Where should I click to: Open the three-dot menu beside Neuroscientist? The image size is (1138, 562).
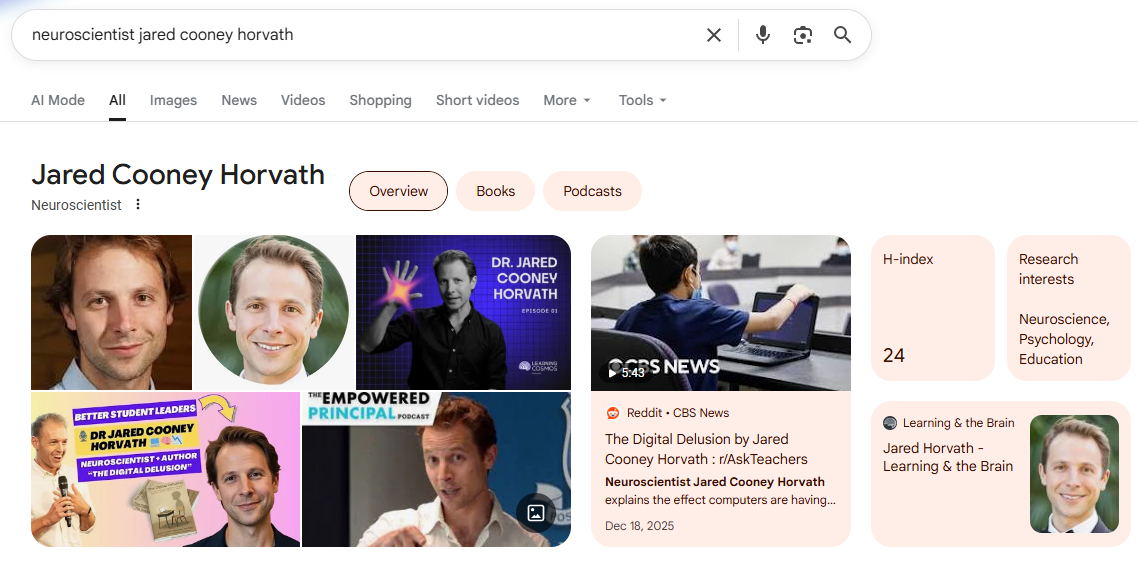138,205
